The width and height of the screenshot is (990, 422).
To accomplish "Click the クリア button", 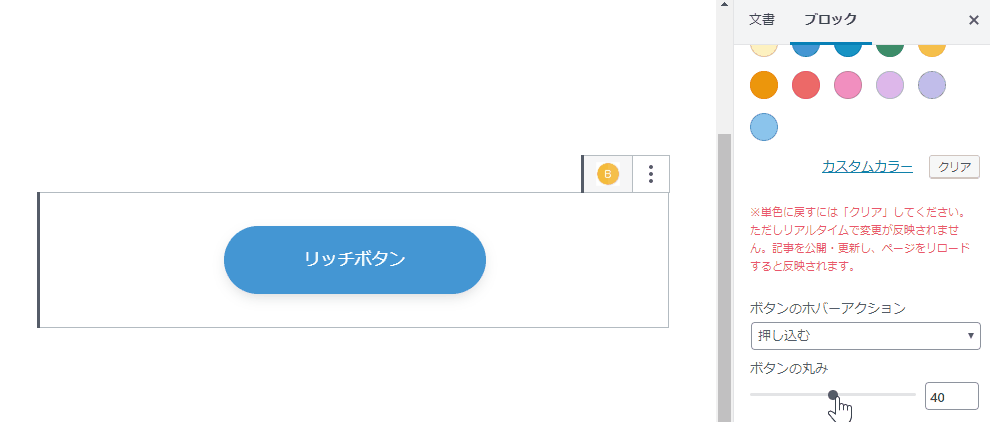I will tap(954, 167).
